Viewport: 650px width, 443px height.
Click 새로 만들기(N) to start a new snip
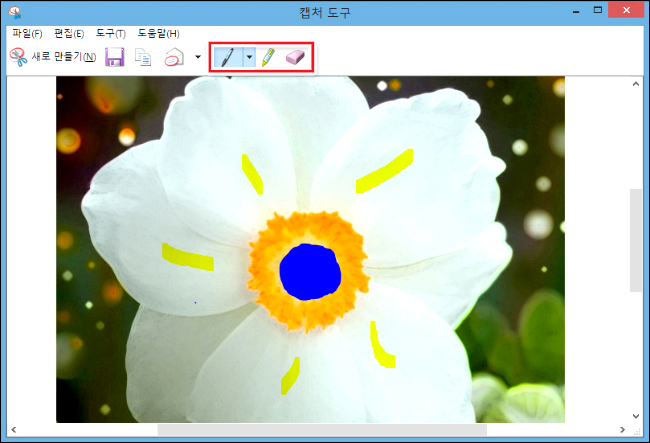click(x=53, y=57)
